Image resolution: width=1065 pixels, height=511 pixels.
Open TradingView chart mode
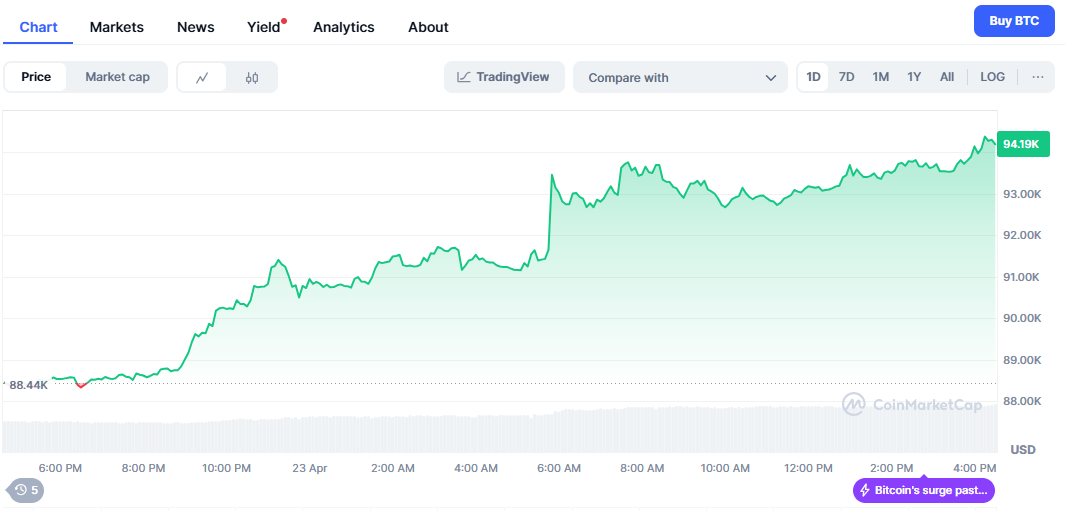pyautogui.click(x=504, y=77)
